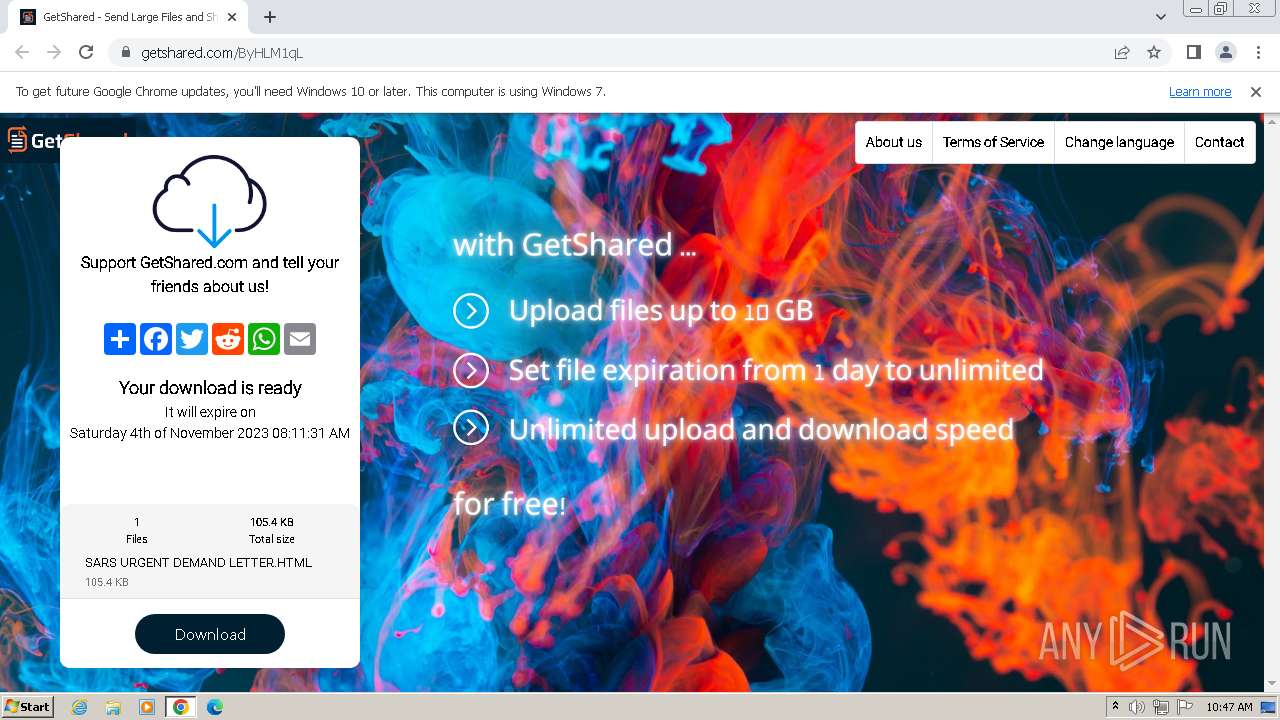Share via the WhatsApp icon
The width and height of the screenshot is (1280, 720).
tap(264, 339)
